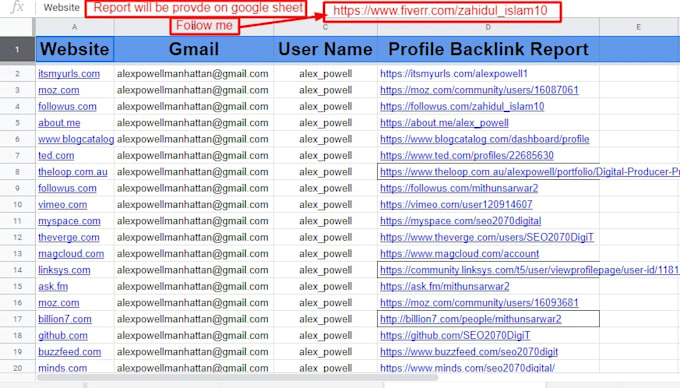Viewport: 680px width, 388px height.
Task: Open theloop.com.au website link
Action: (72, 172)
